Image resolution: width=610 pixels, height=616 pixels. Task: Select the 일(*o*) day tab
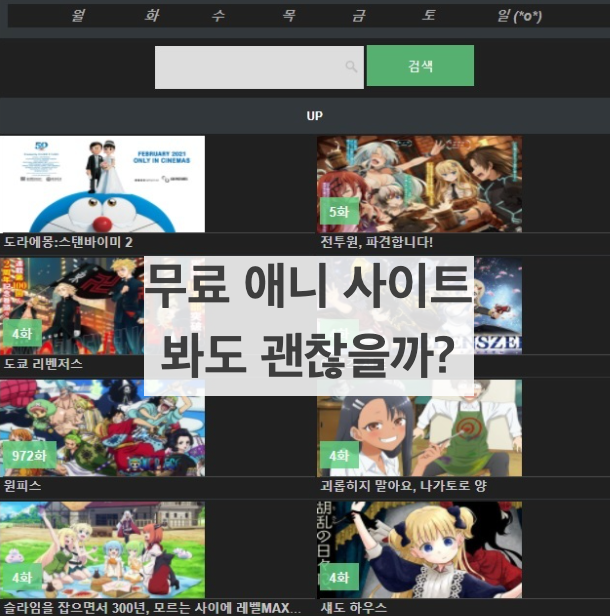(x=519, y=16)
